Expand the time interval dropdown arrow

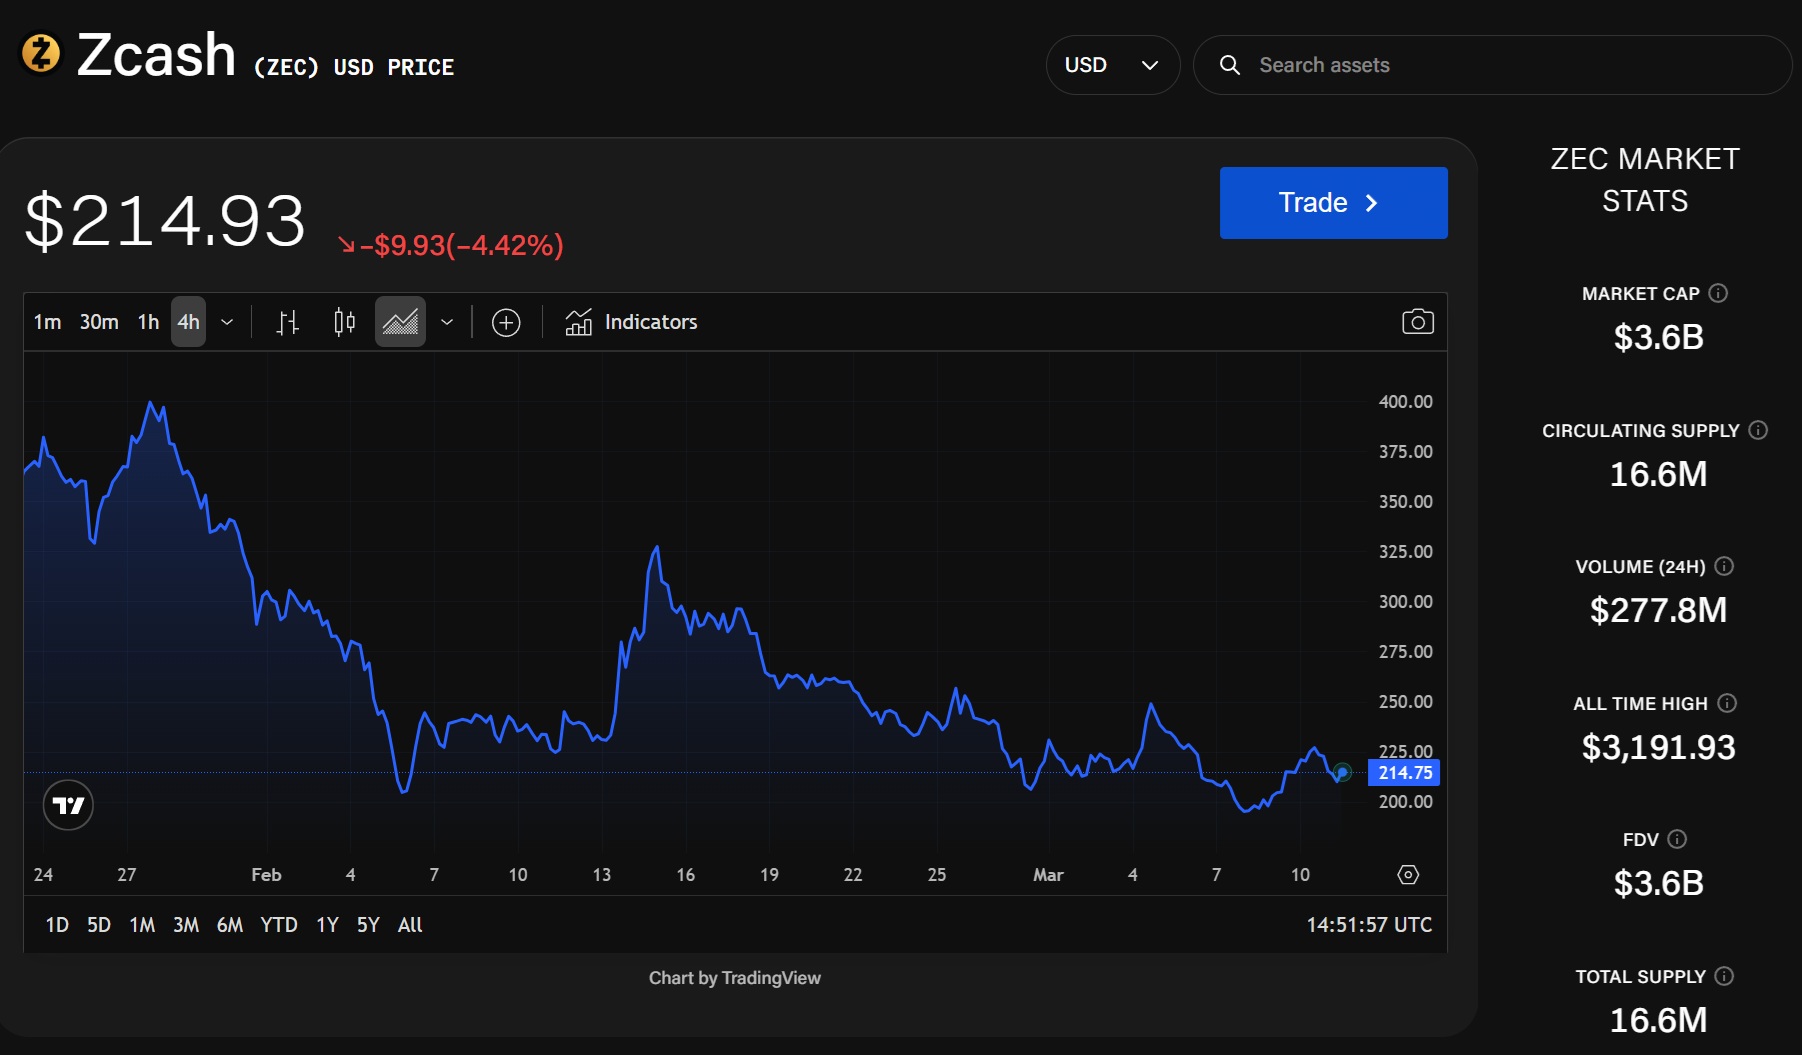227,322
